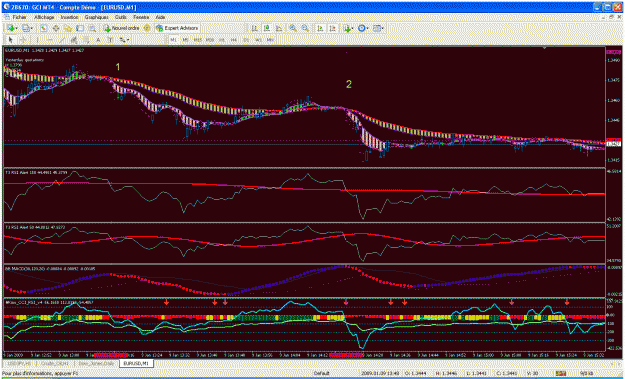The image size is (625, 379).
Task: Select the text label tool marked T
Action: (110, 40)
